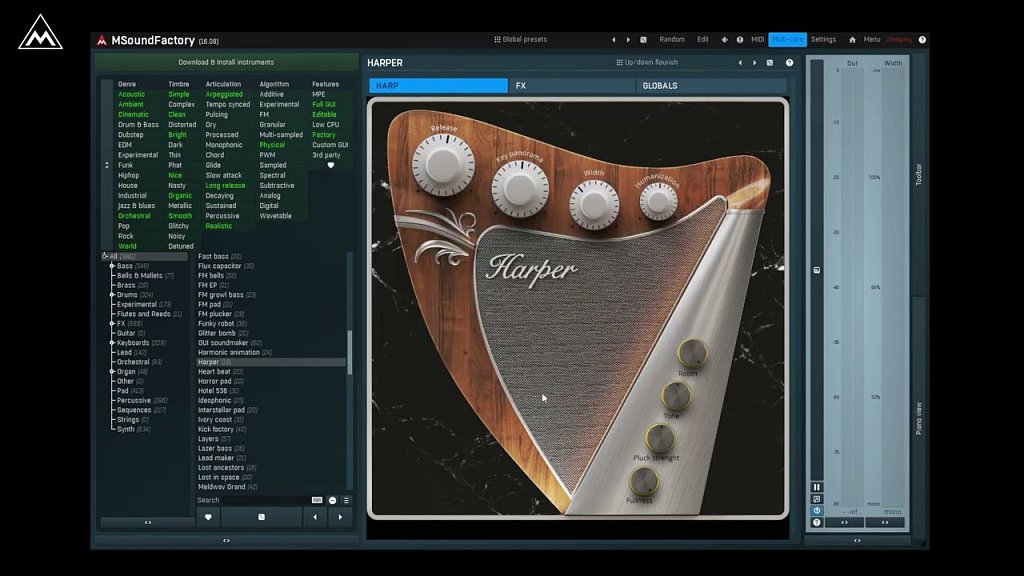Open the Global presets dropdown

click(521, 40)
